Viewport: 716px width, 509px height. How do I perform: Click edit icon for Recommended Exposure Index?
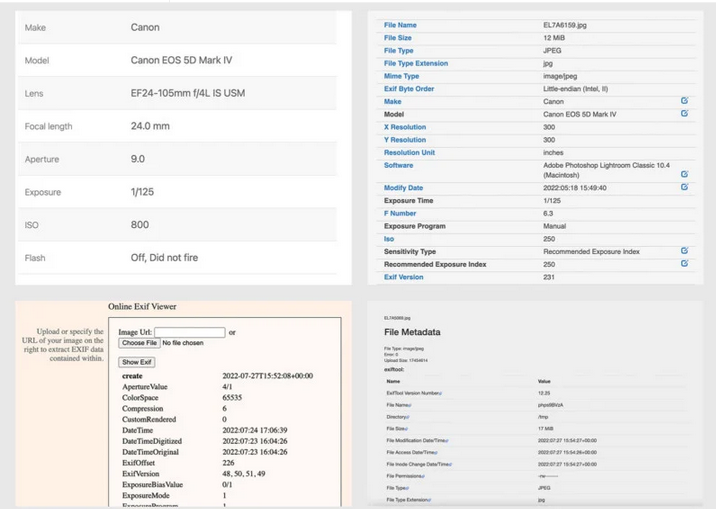684,264
